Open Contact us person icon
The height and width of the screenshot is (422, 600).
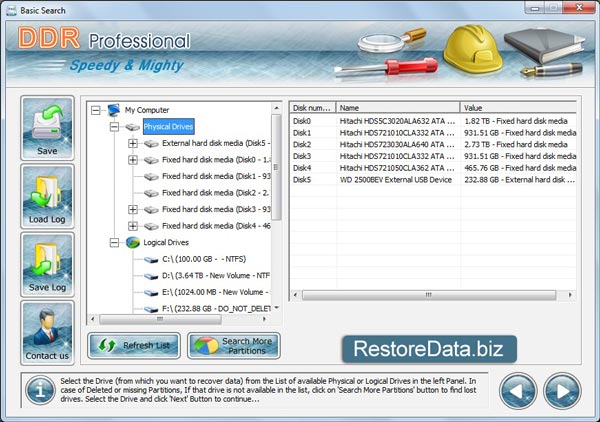pos(47,332)
